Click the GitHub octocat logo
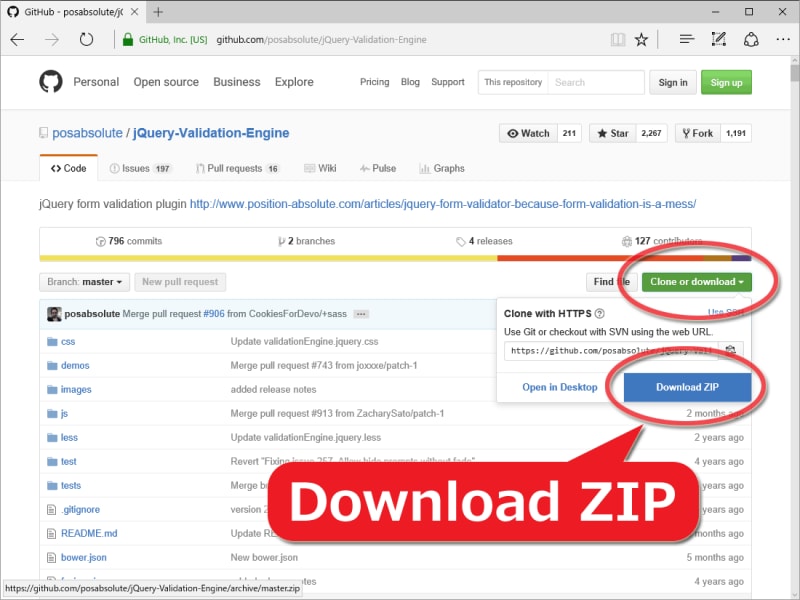This screenshot has height=600, width=800. 51,82
